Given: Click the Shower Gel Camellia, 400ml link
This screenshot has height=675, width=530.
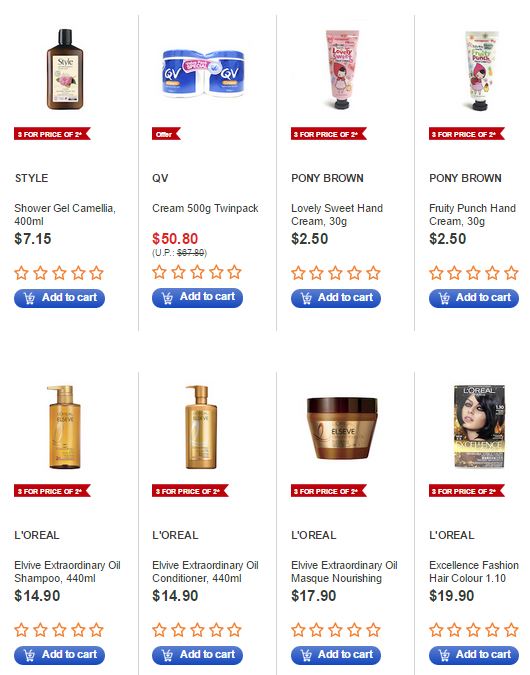Looking at the screenshot, I should [x=65, y=214].
